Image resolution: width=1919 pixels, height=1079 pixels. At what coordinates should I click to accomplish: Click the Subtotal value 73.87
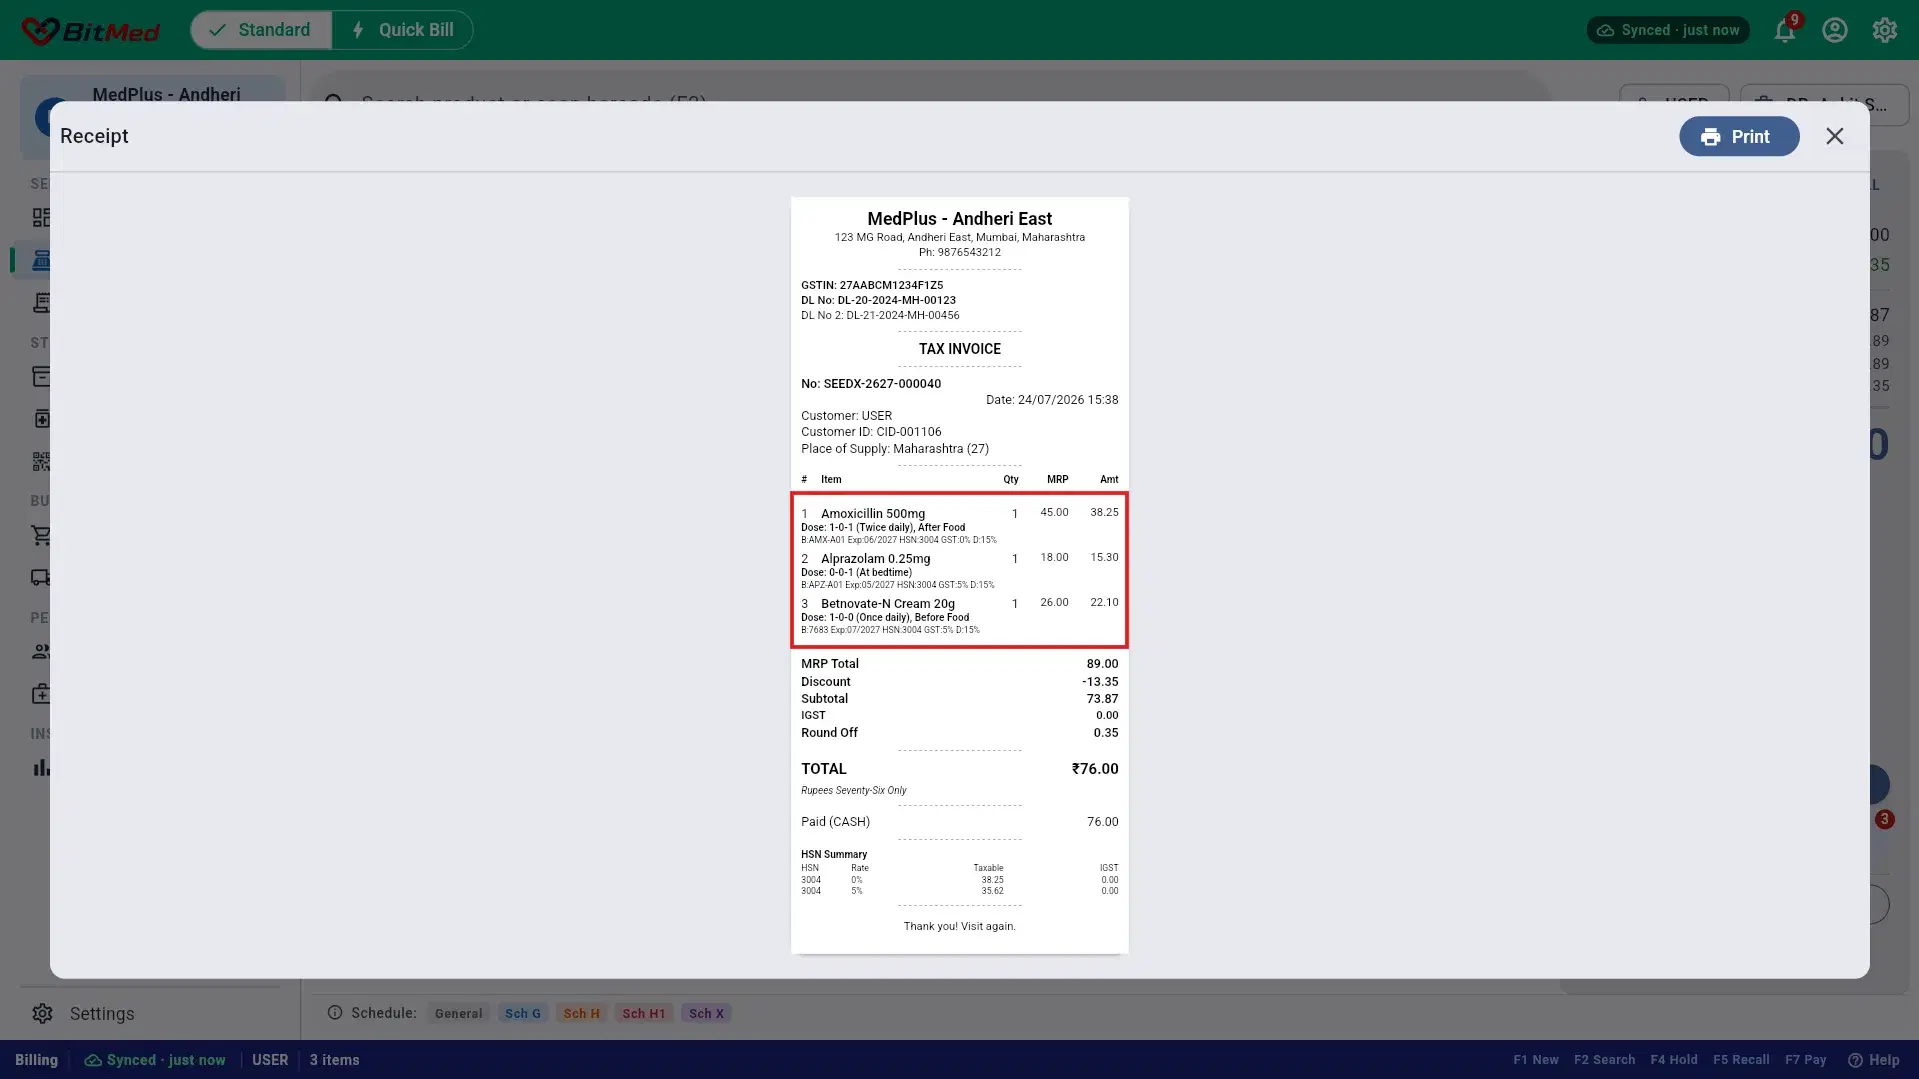coord(1102,698)
